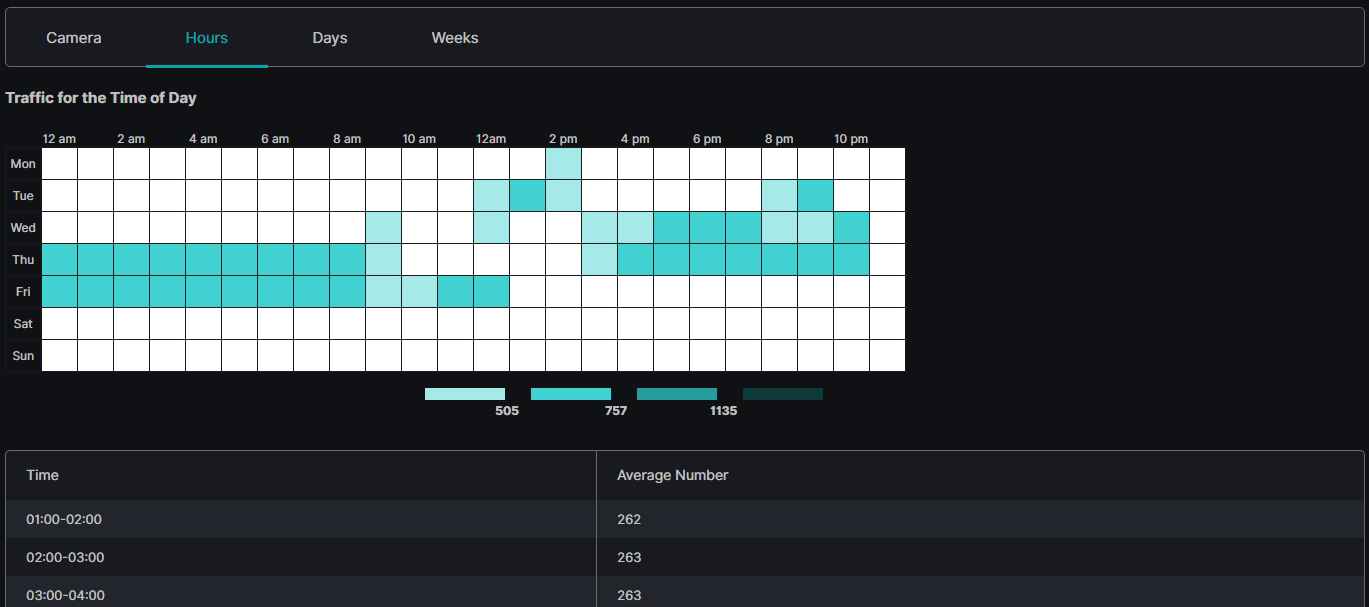Select the Sunday 10 pm heatmap cell

pos(852,356)
